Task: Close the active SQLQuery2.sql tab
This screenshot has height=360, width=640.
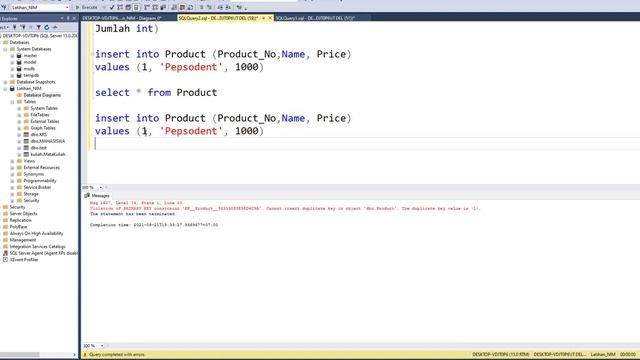Action: (x=270, y=18)
